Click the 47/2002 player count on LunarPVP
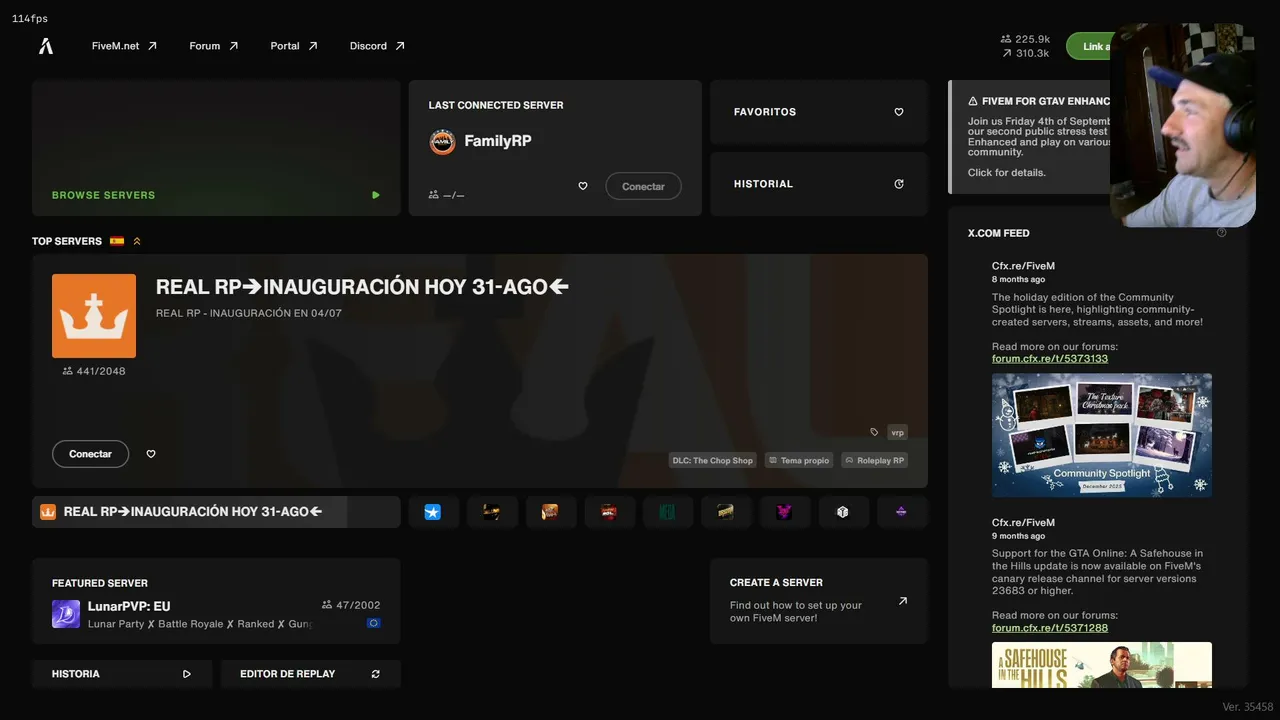1280x720 pixels. (x=351, y=605)
